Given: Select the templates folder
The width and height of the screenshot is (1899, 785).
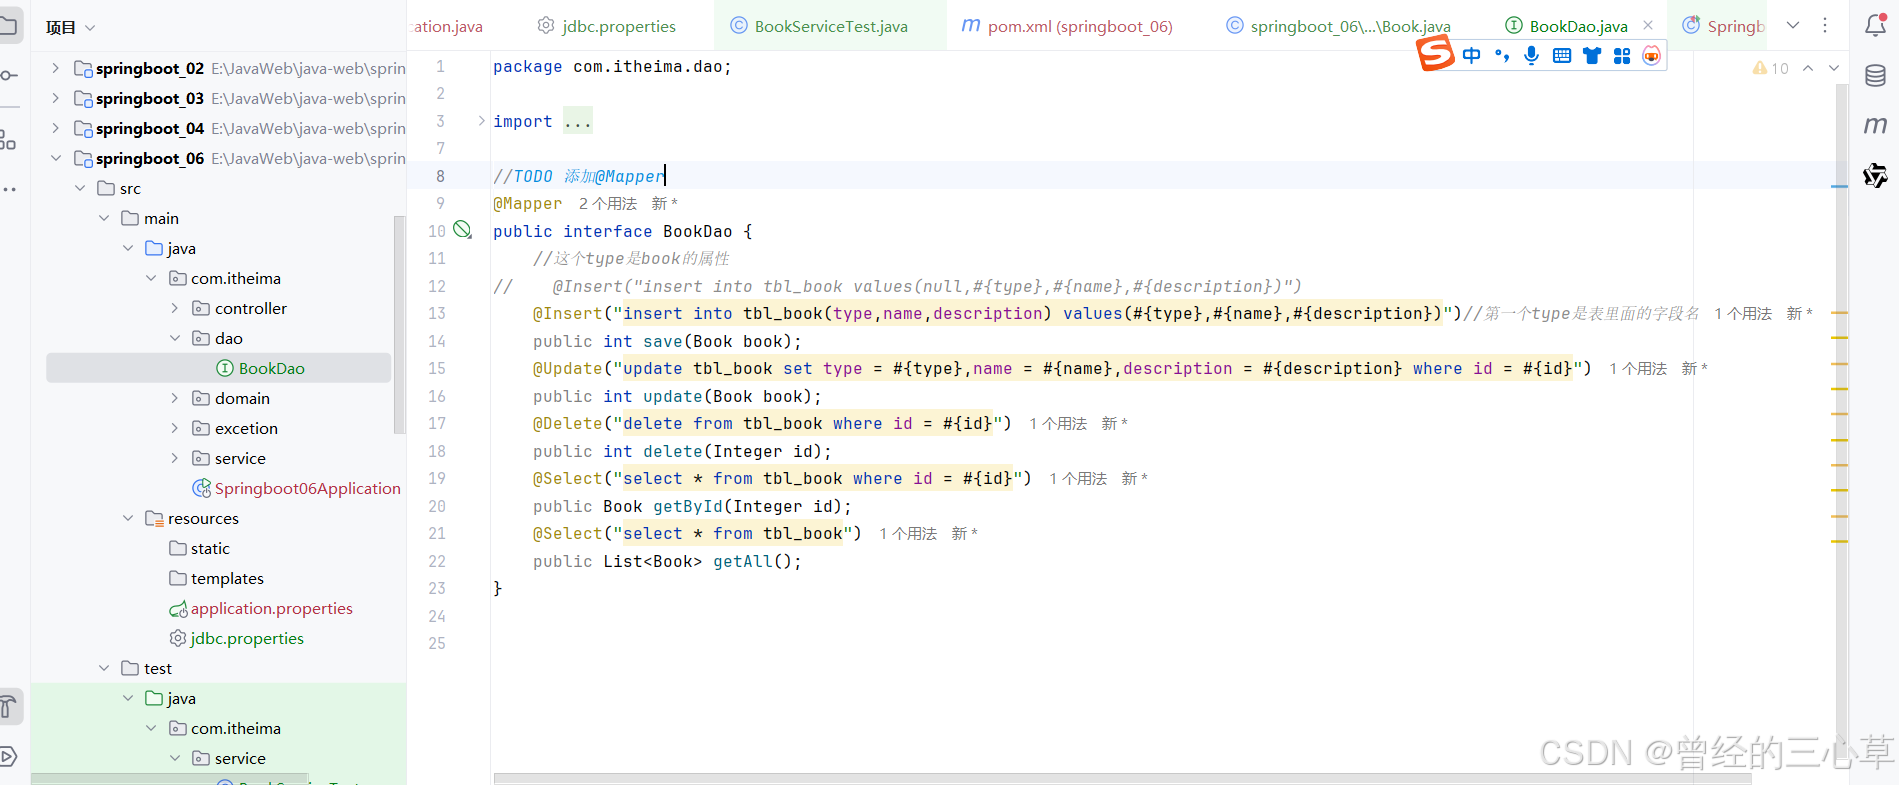Looking at the screenshot, I should (217, 578).
